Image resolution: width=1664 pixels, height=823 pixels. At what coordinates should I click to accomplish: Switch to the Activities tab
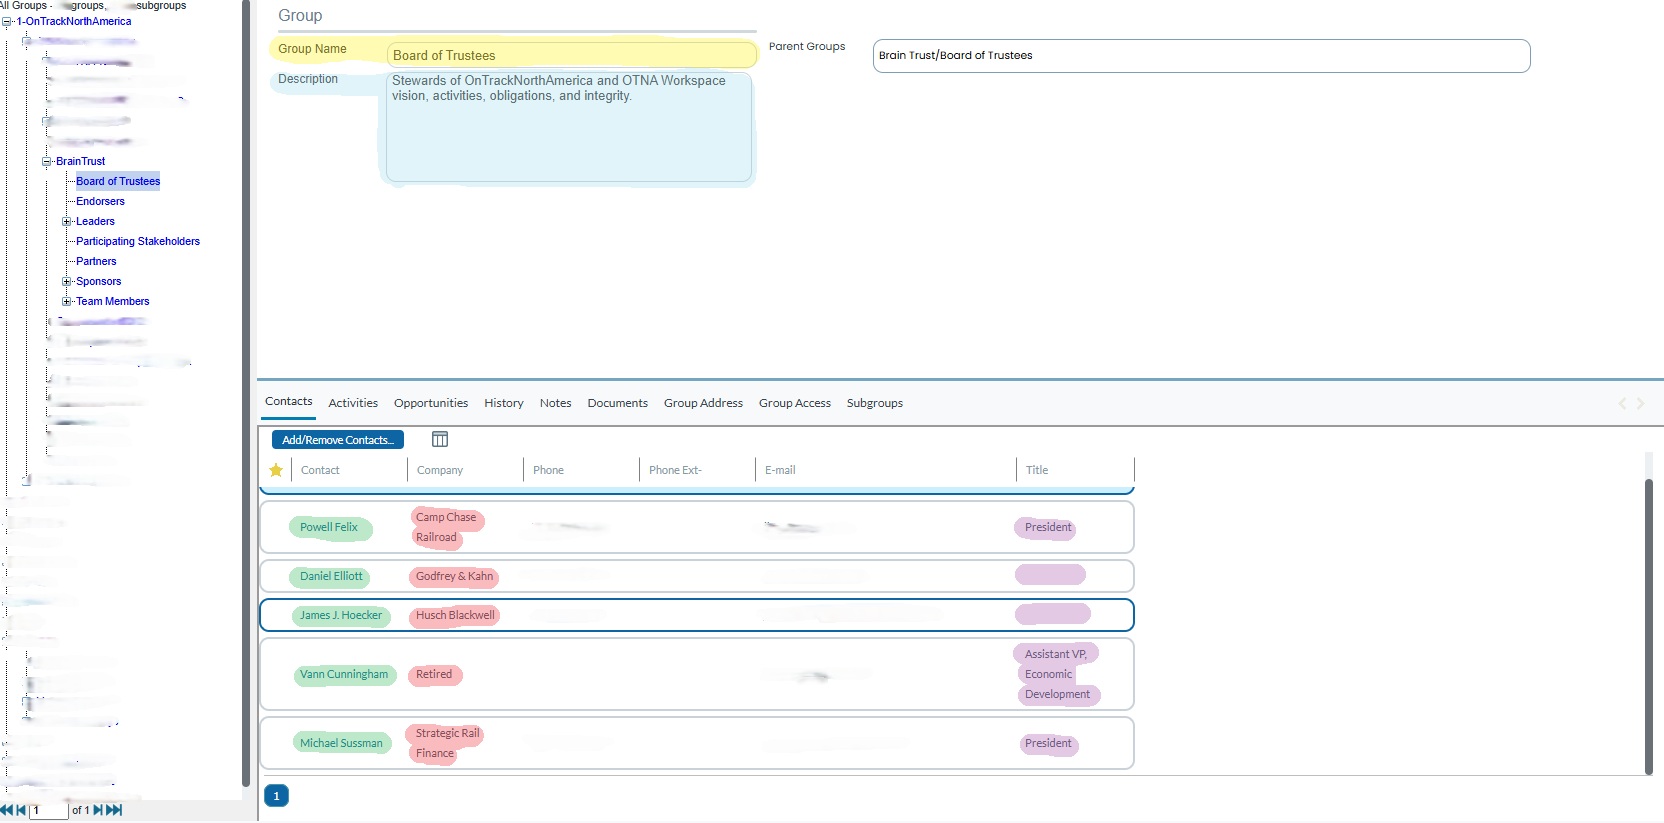tap(353, 403)
